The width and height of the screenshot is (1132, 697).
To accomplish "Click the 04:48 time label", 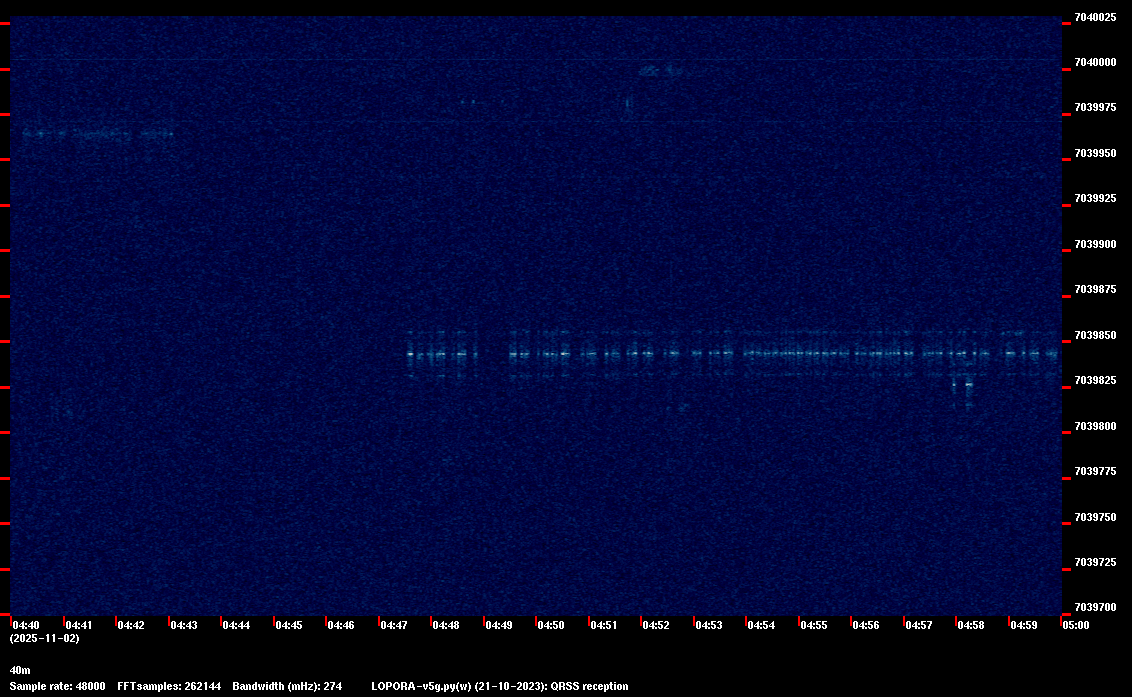I will [x=446, y=625].
